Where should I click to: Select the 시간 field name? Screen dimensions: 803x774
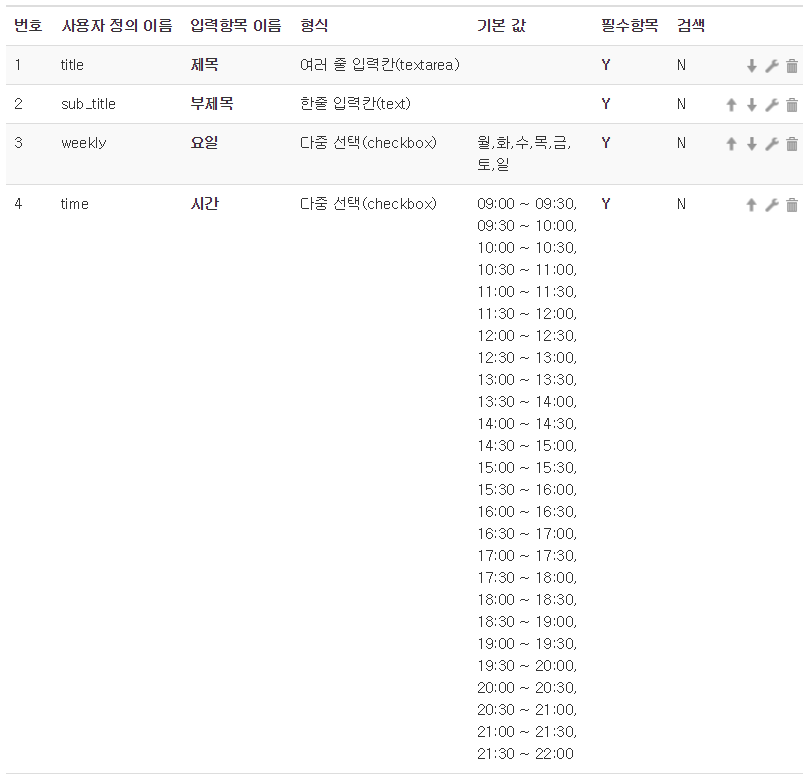click(x=204, y=204)
